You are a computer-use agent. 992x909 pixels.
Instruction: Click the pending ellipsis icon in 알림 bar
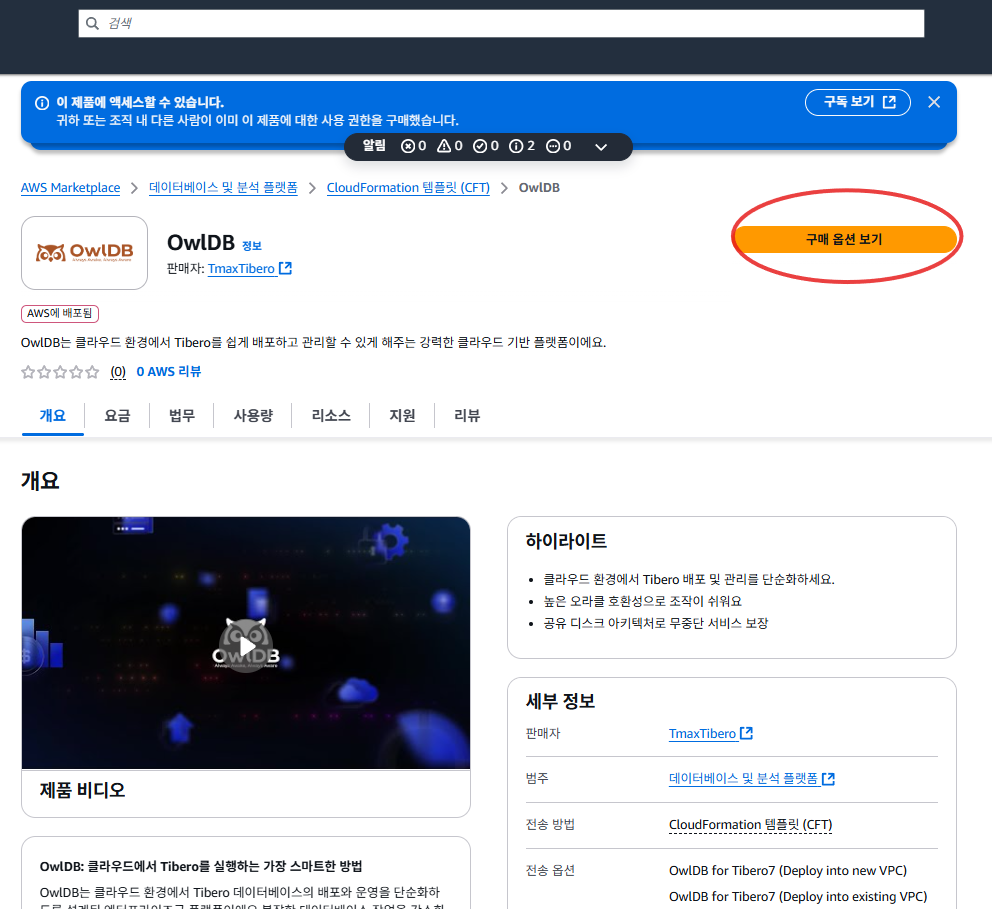553,146
